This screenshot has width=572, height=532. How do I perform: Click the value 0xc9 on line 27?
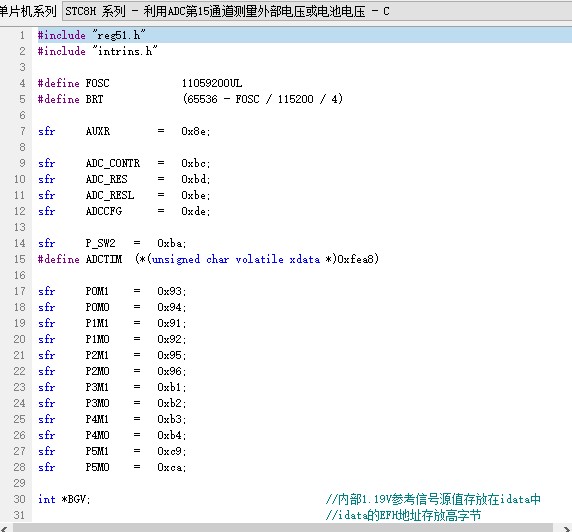coord(171,452)
